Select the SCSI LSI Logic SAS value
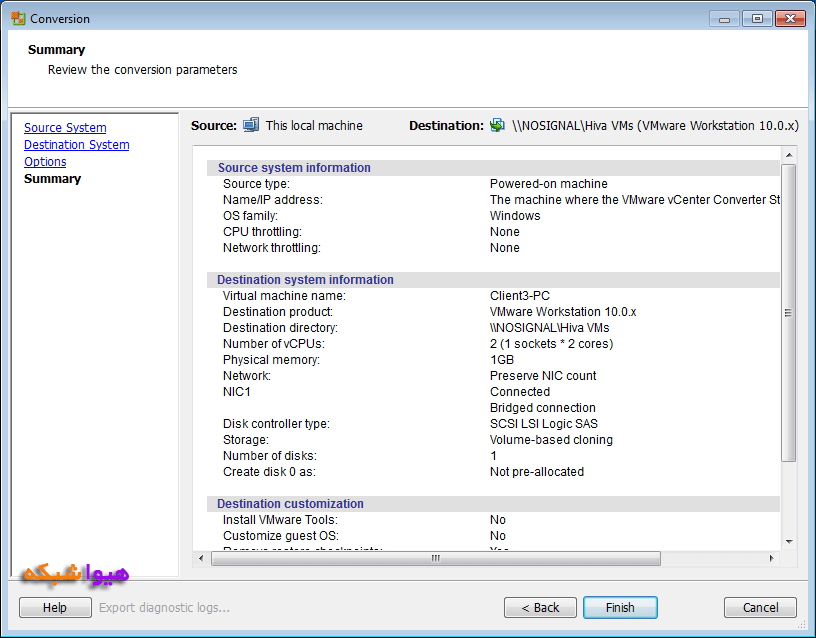816x638 pixels. 544,424
